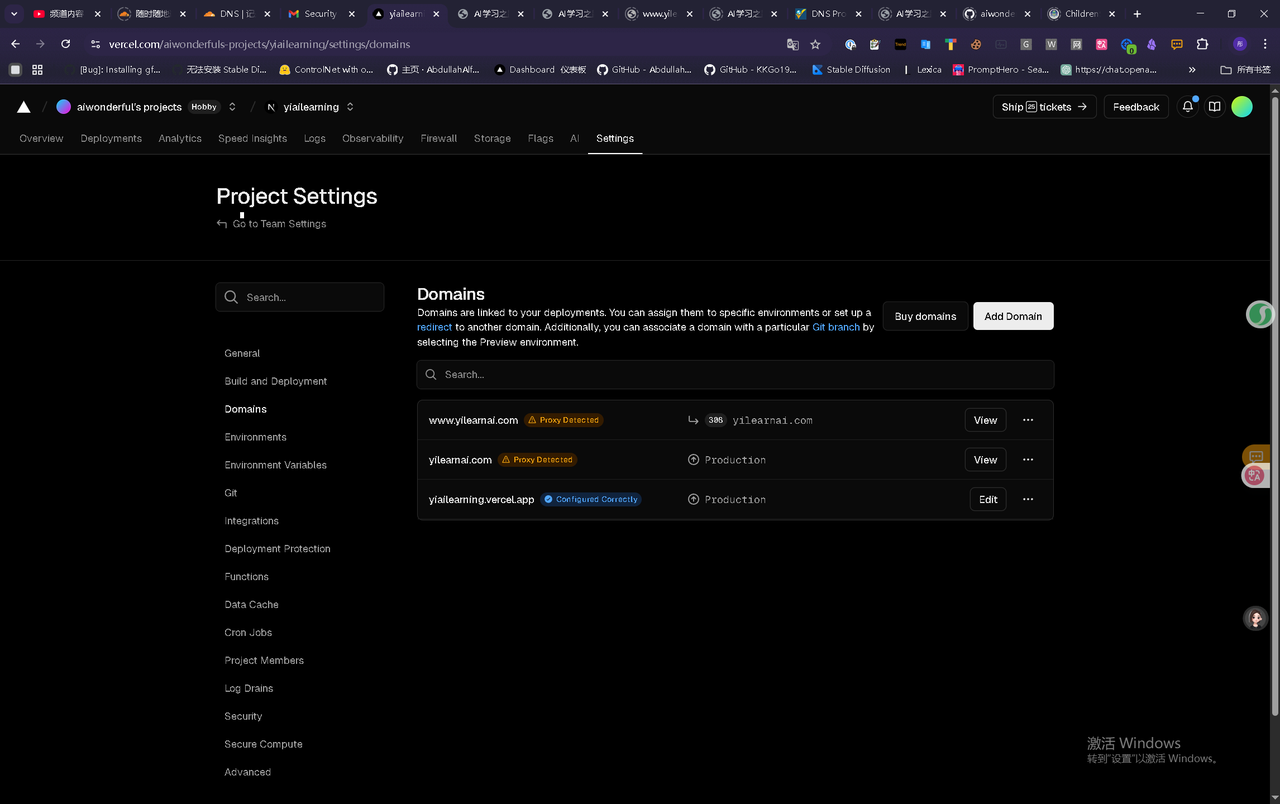Open more options for www.yilearnai.com
This screenshot has height=804, width=1280.
tap(1028, 420)
